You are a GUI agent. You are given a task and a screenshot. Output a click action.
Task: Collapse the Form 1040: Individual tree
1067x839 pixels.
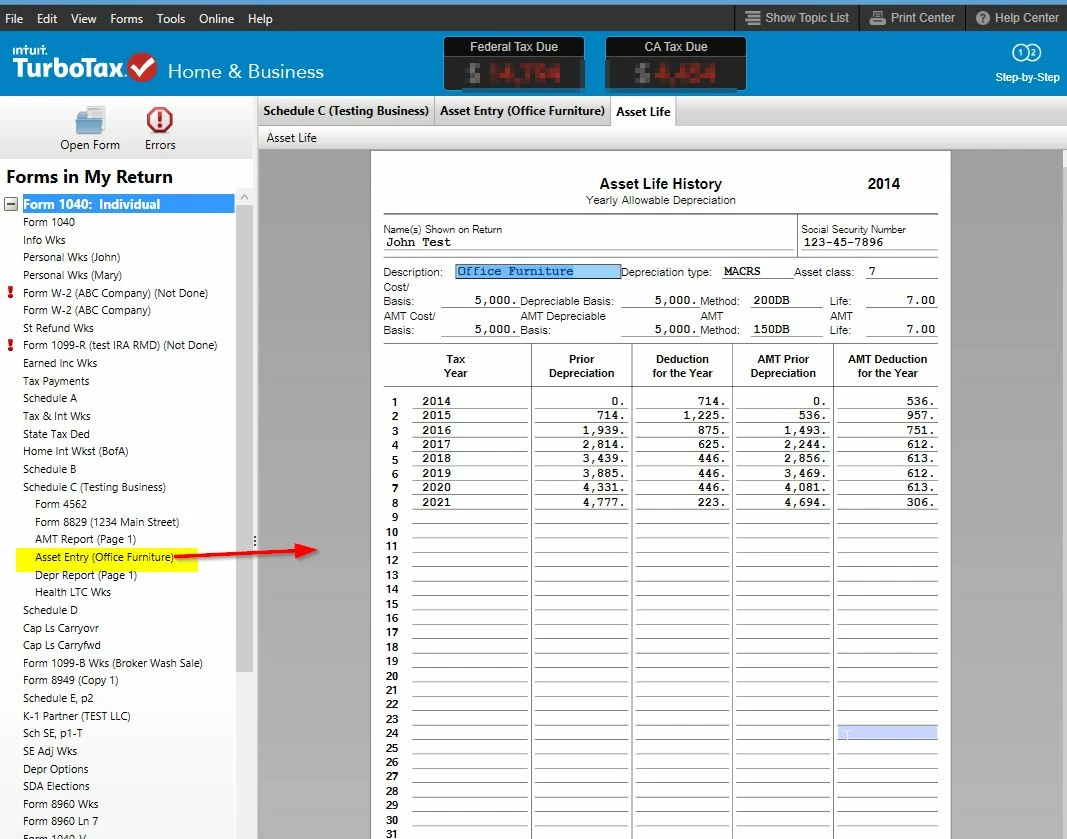11,204
